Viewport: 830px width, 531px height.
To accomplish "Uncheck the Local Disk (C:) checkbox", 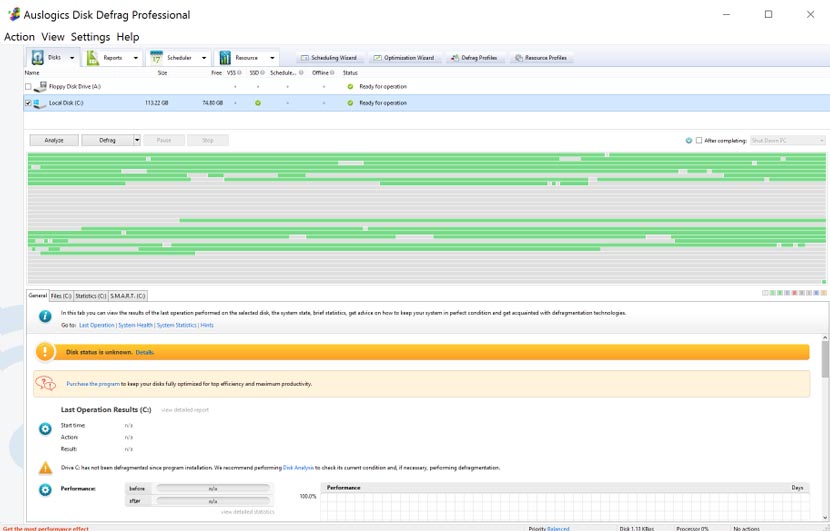I will (28, 103).
